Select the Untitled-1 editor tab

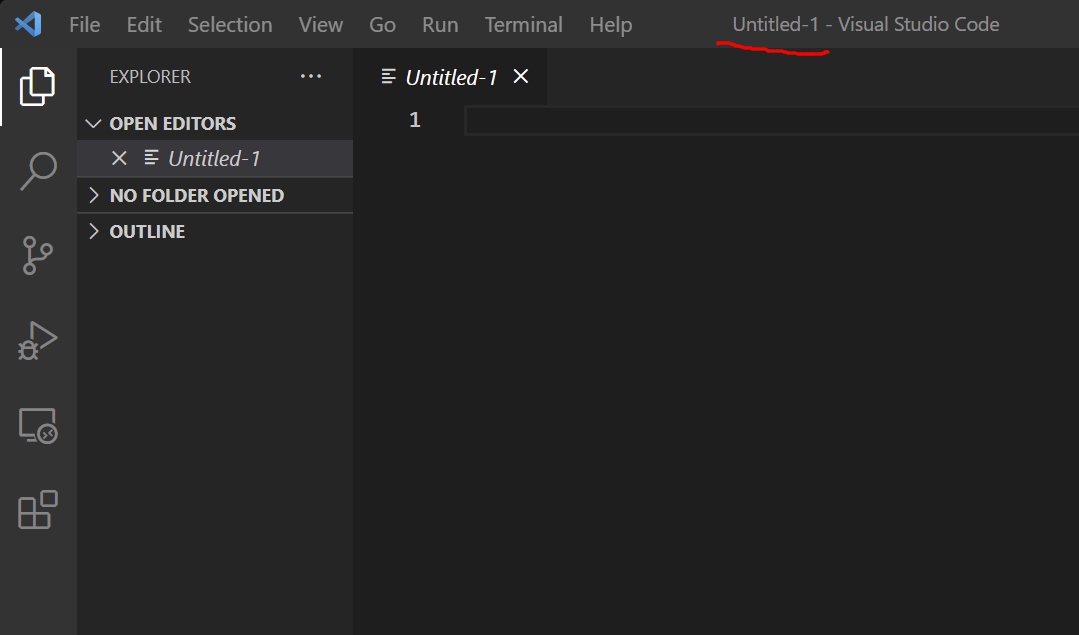451,77
